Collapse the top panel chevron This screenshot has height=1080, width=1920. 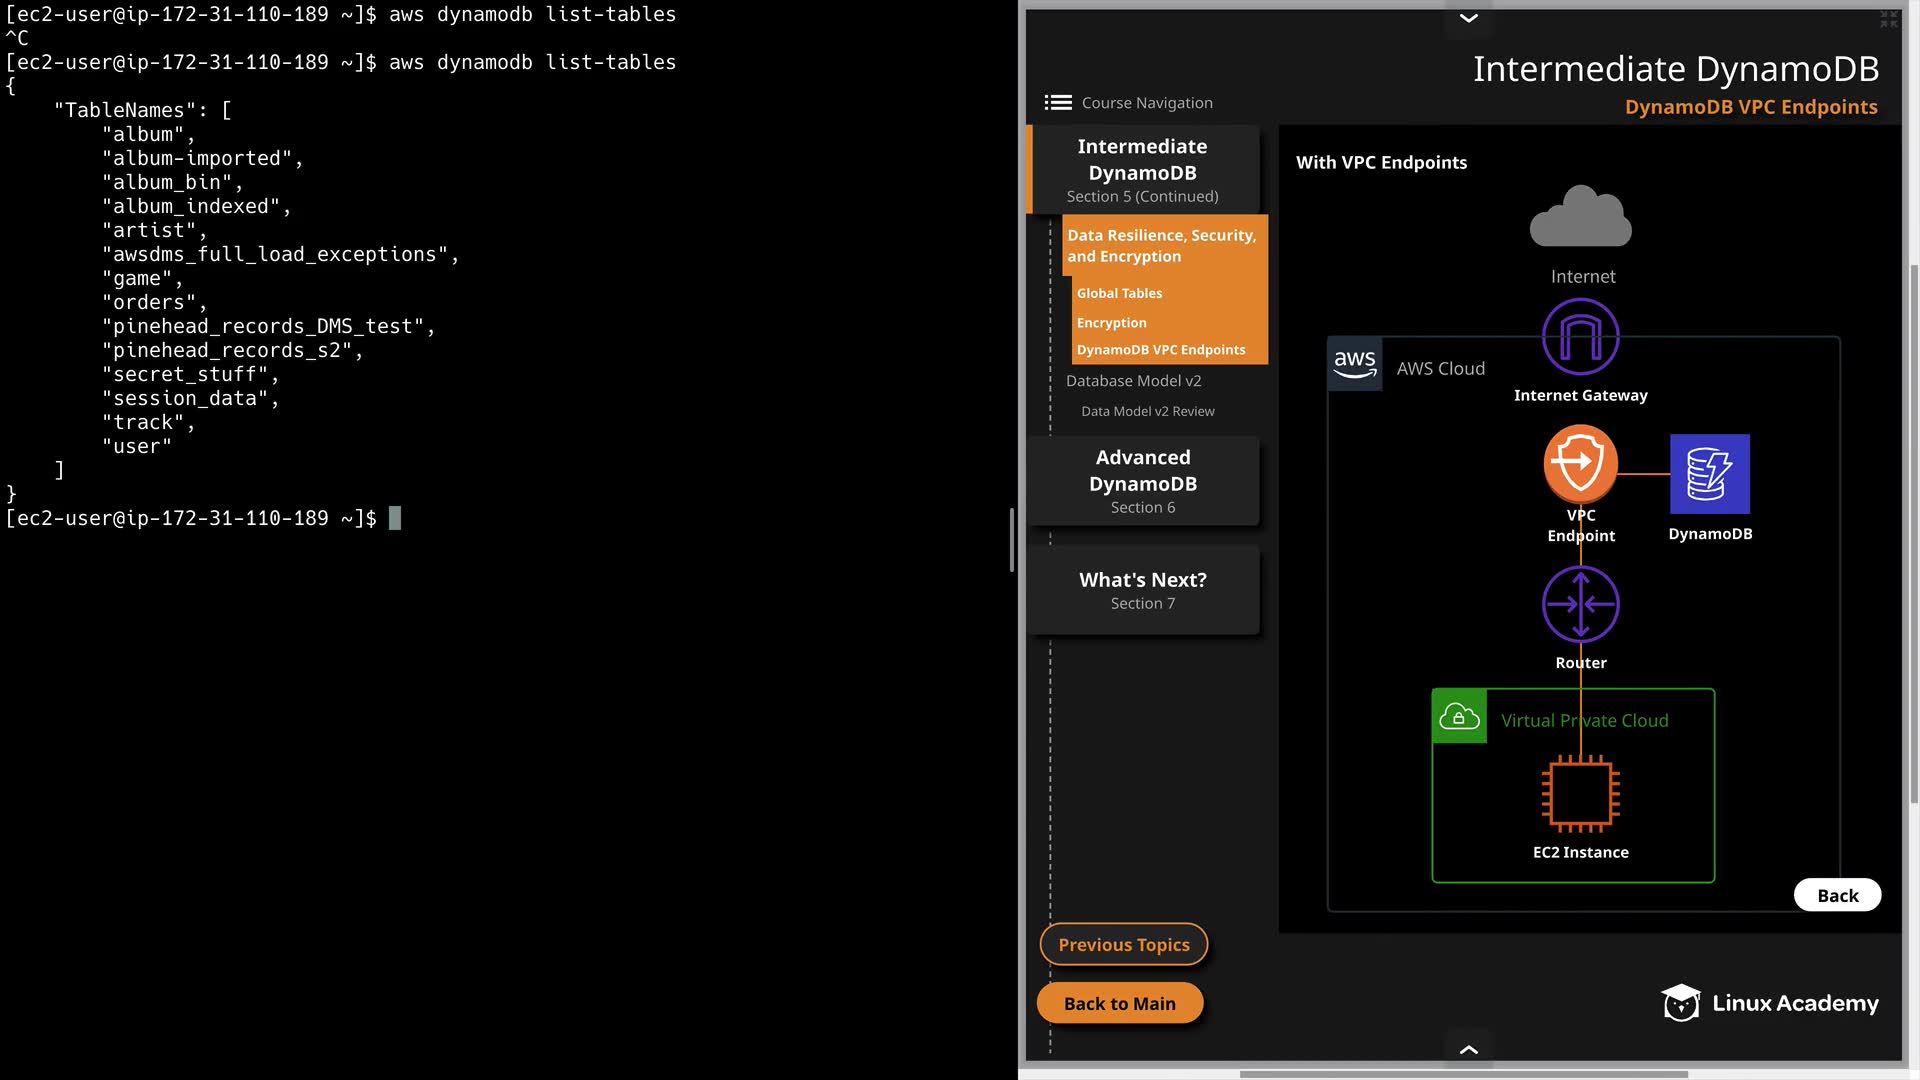pyautogui.click(x=1468, y=18)
